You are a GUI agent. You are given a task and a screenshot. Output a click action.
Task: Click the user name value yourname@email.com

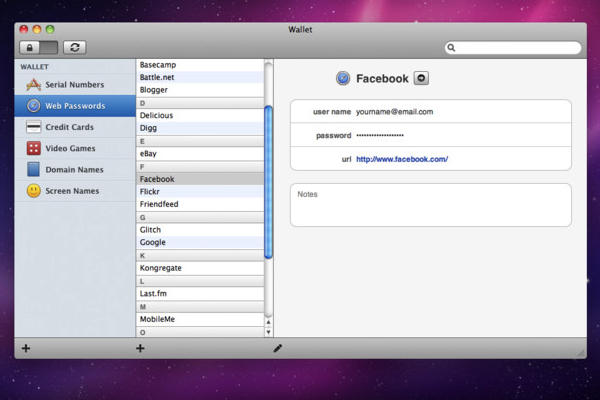tap(395, 112)
